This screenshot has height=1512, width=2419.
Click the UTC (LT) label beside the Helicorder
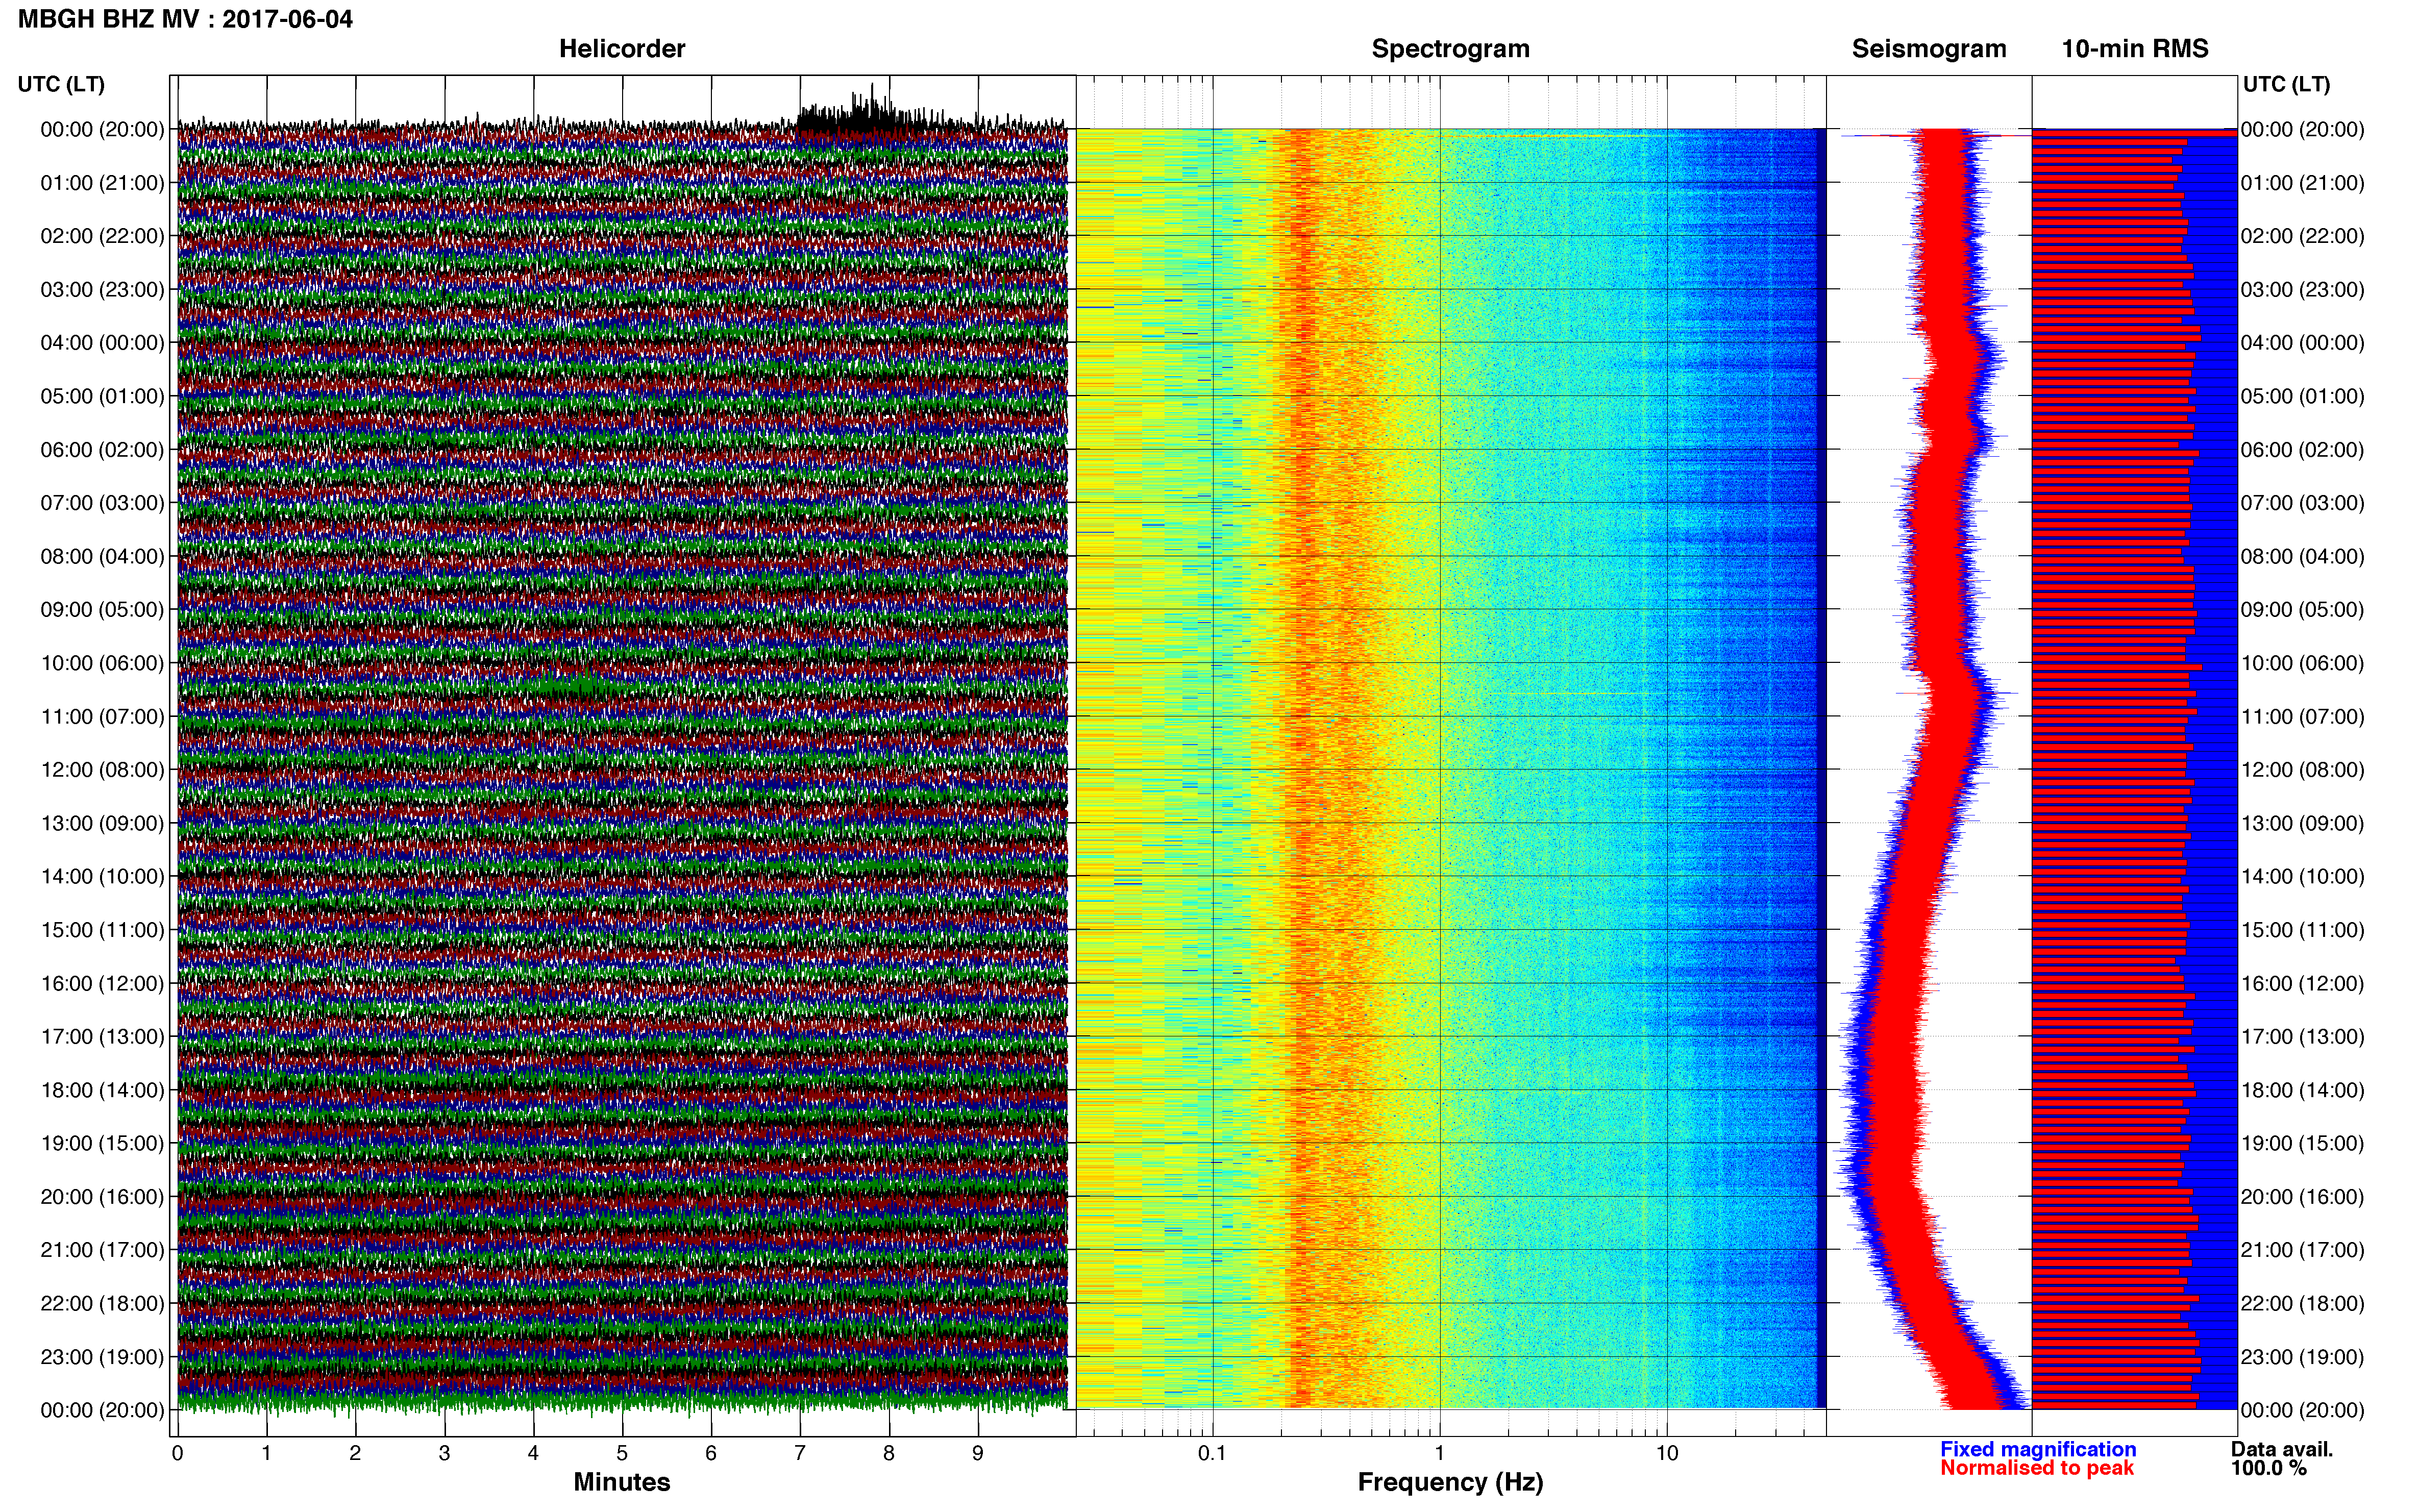coord(61,84)
